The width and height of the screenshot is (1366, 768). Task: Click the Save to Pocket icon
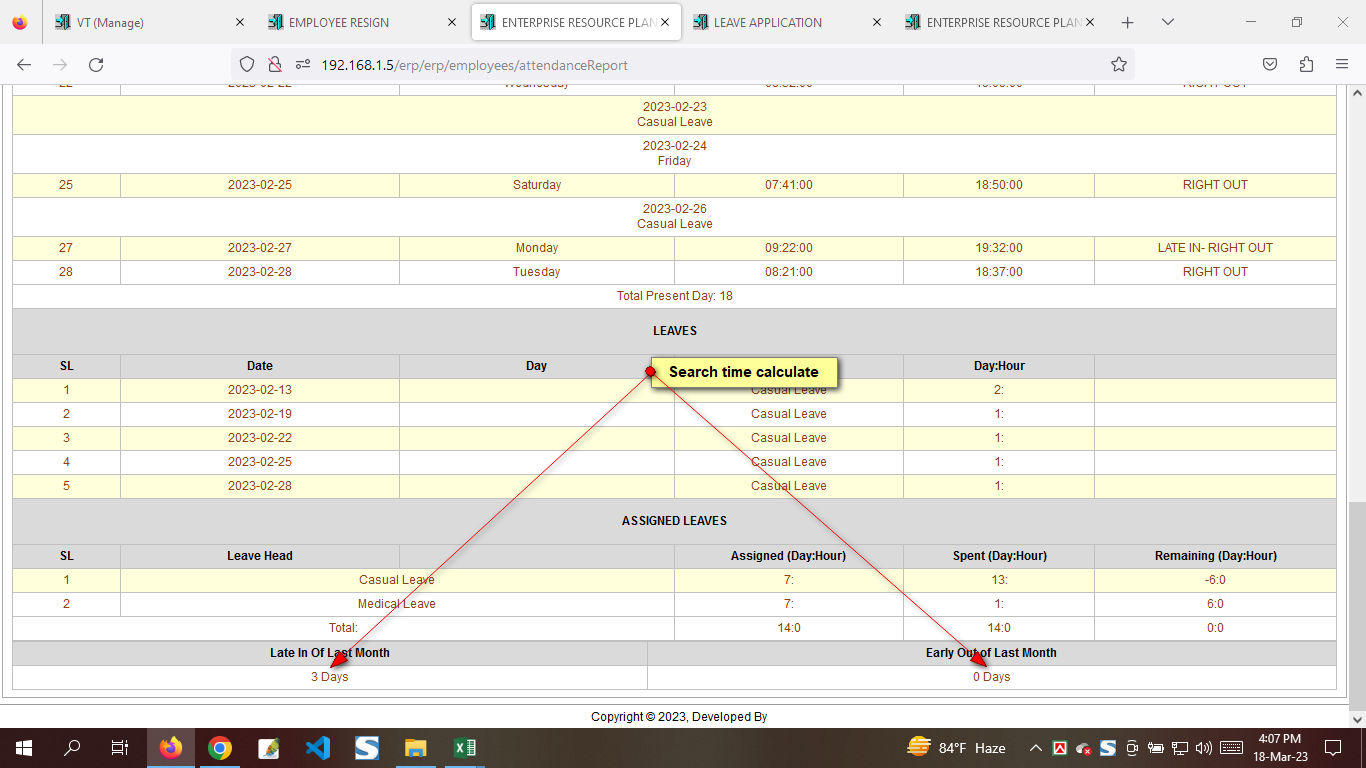coord(1269,65)
